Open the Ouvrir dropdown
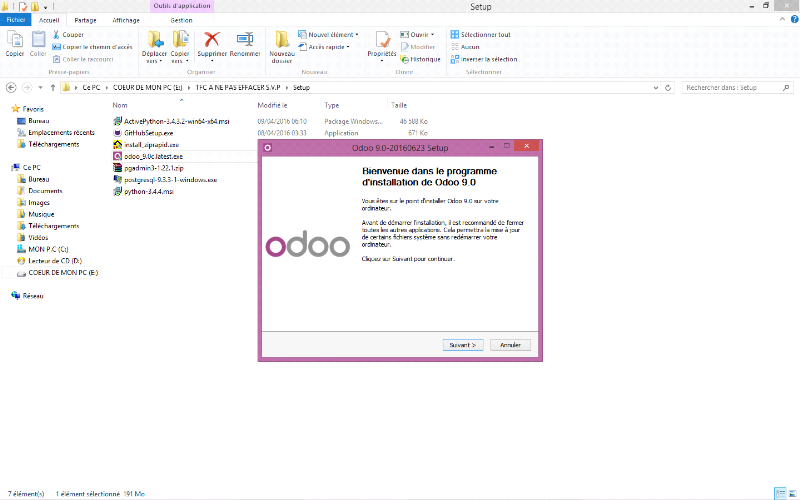Image resolution: width=800 pixels, height=500 pixels. (x=417, y=35)
